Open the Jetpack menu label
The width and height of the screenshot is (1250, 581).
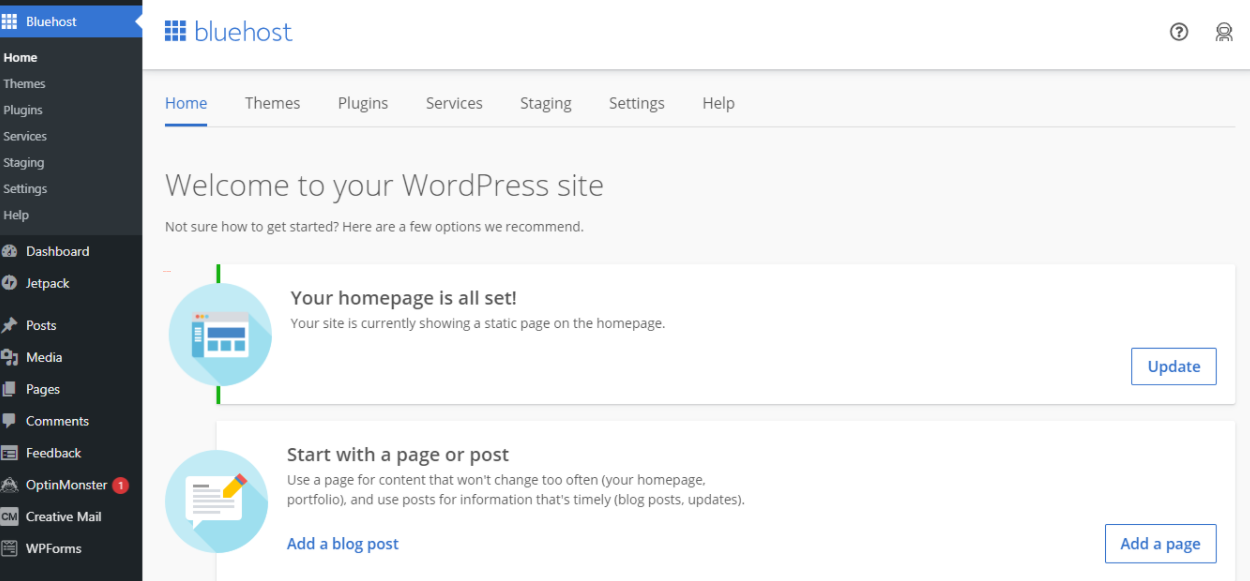[48, 283]
